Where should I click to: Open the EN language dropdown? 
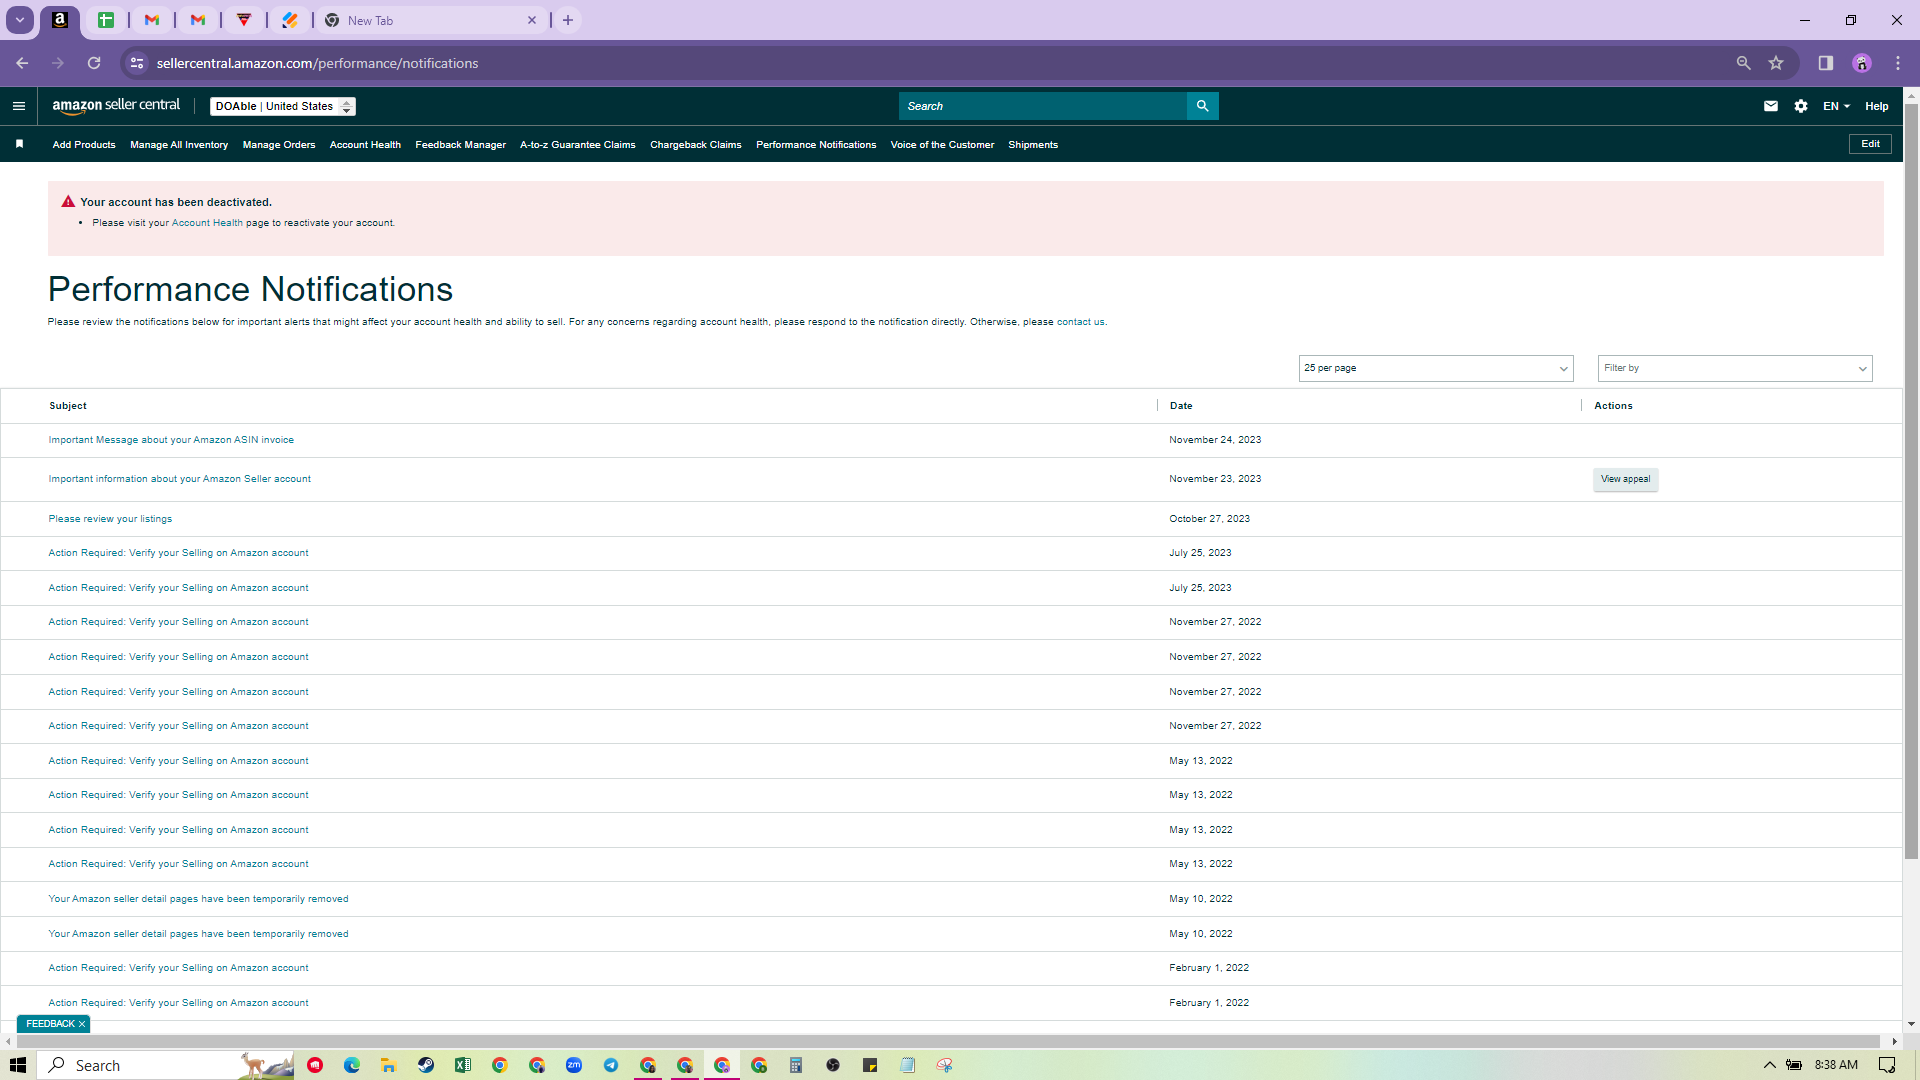click(1836, 106)
